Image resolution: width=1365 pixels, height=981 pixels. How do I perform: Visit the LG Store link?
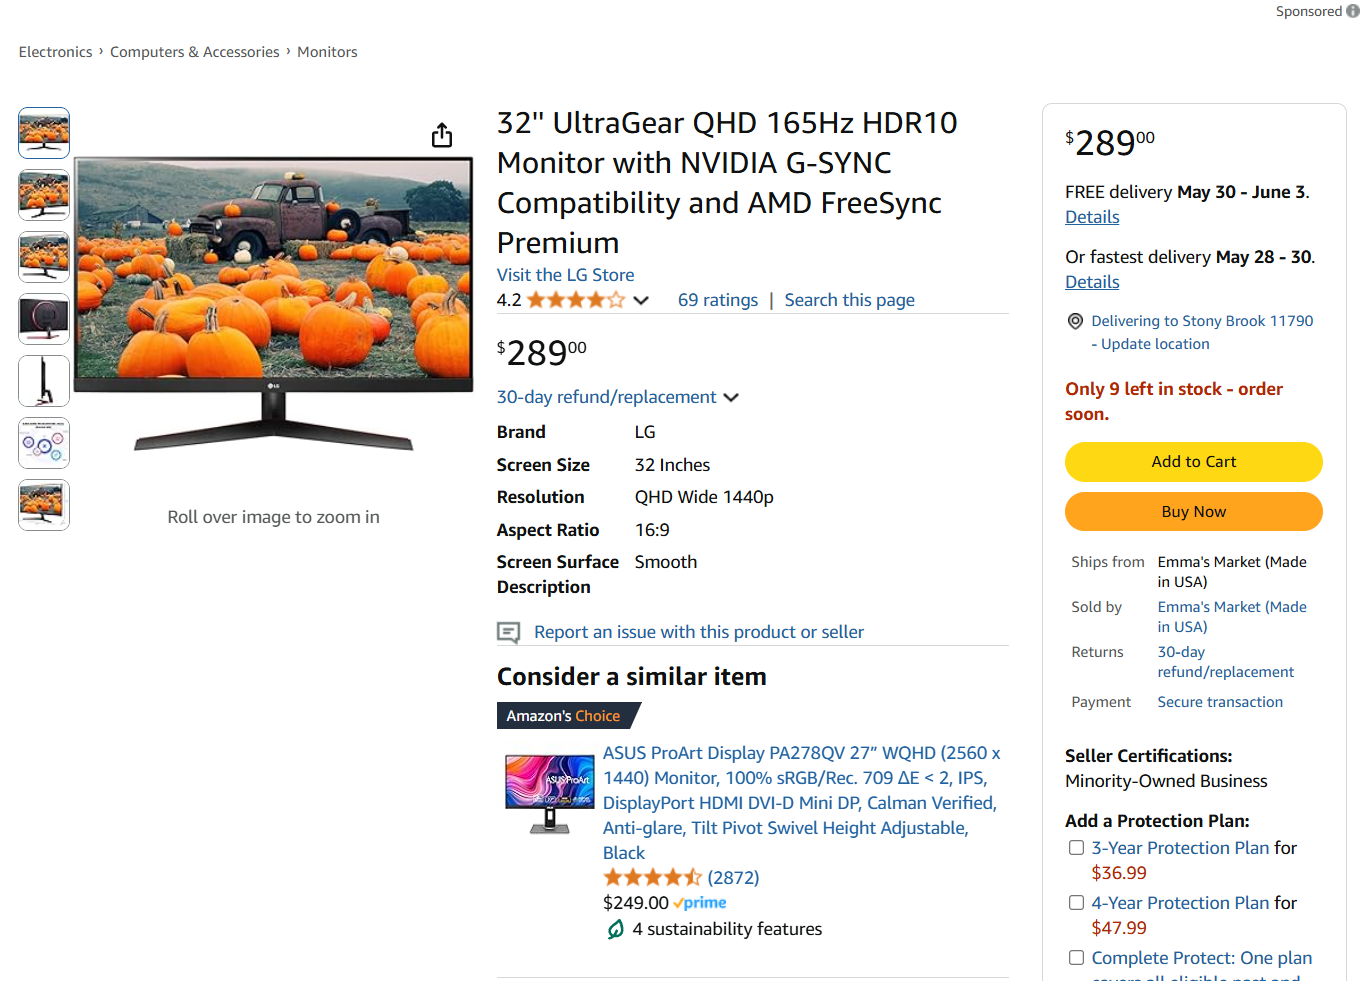point(565,275)
